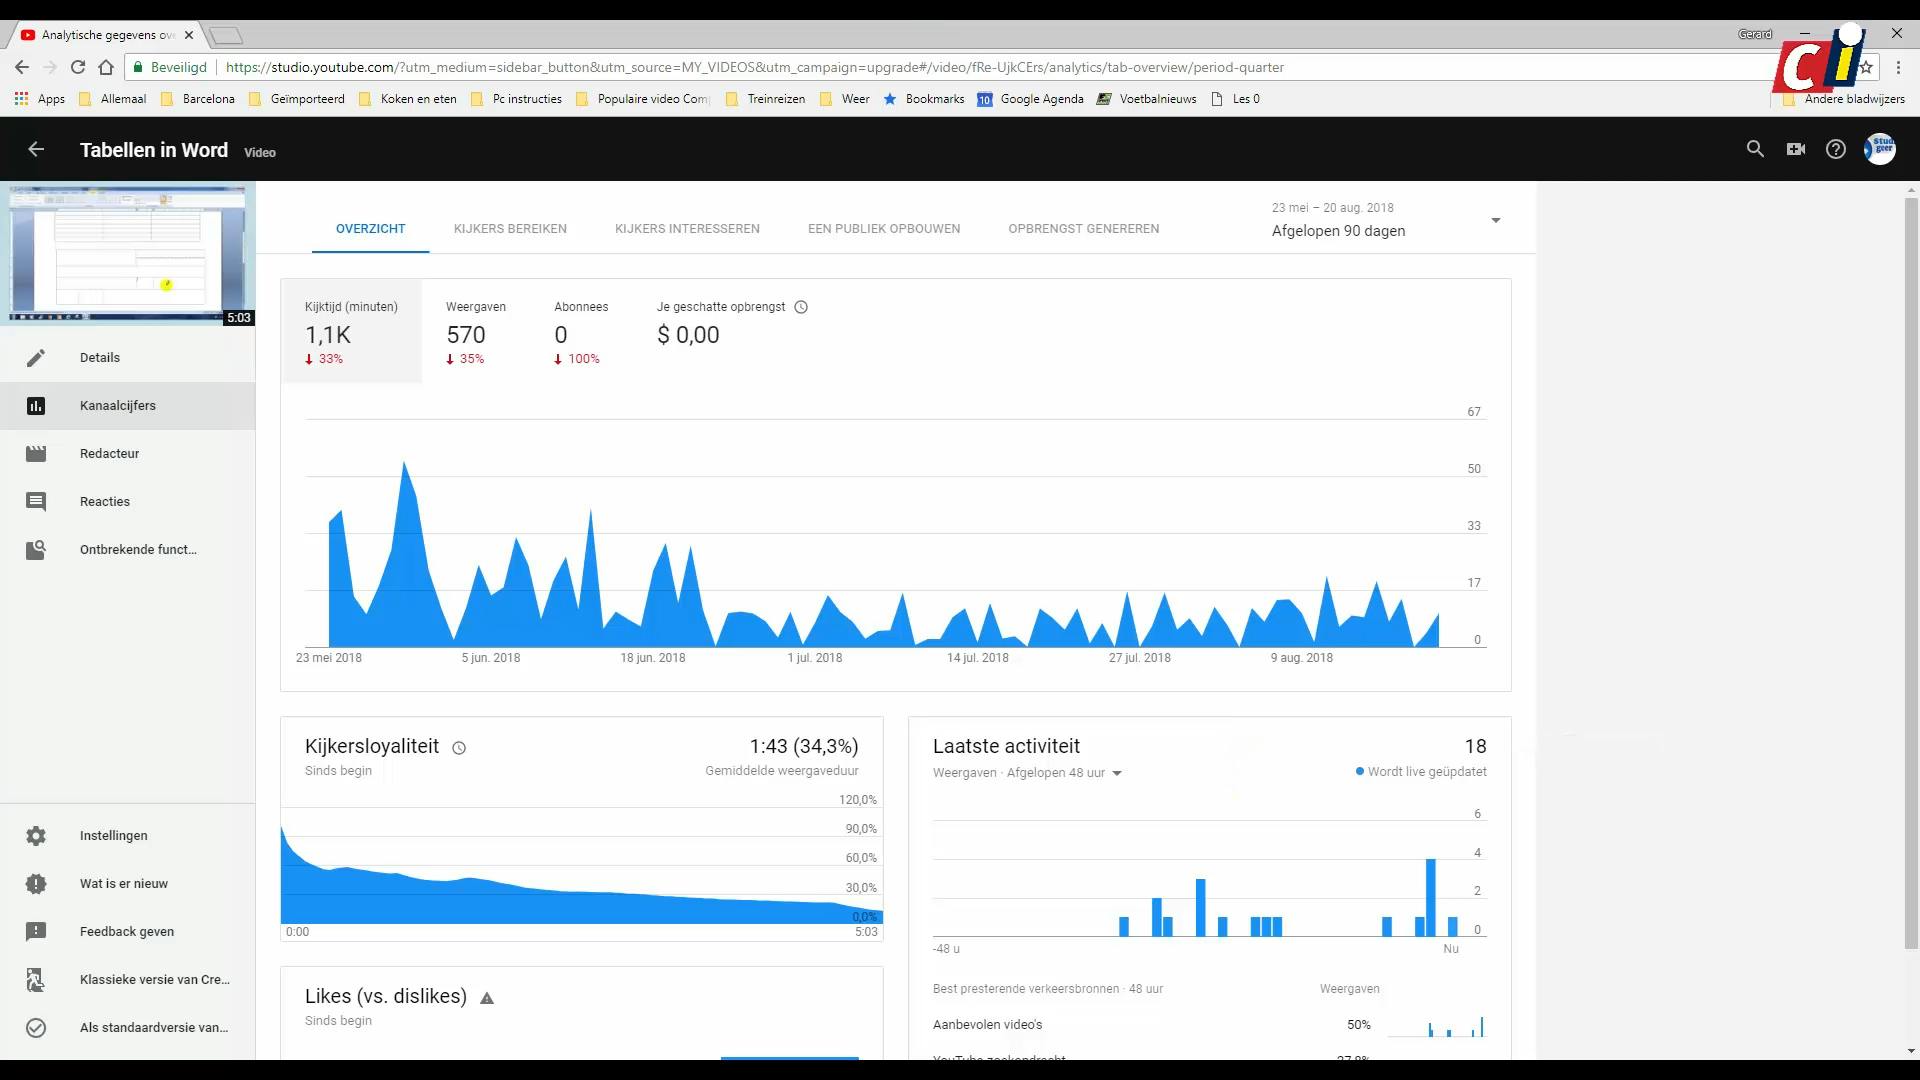The width and height of the screenshot is (1920, 1080).
Task: Switch to Opbrengst genereren tab
Action: click(1084, 229)
